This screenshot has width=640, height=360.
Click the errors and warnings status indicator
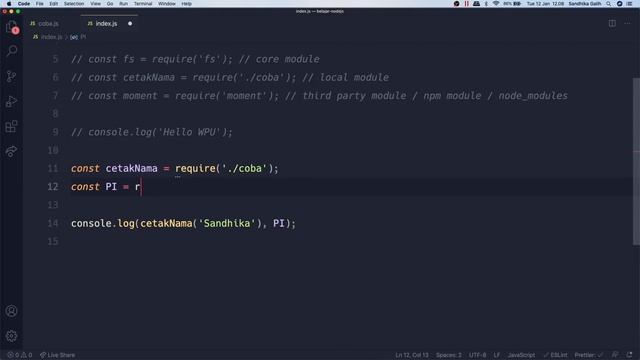19,355
